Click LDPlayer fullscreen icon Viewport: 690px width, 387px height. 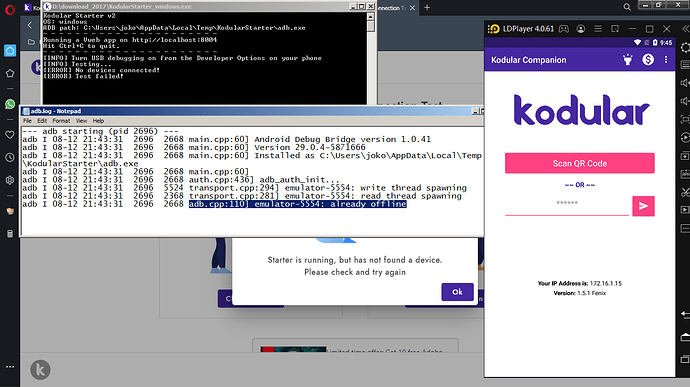(685, 119)
